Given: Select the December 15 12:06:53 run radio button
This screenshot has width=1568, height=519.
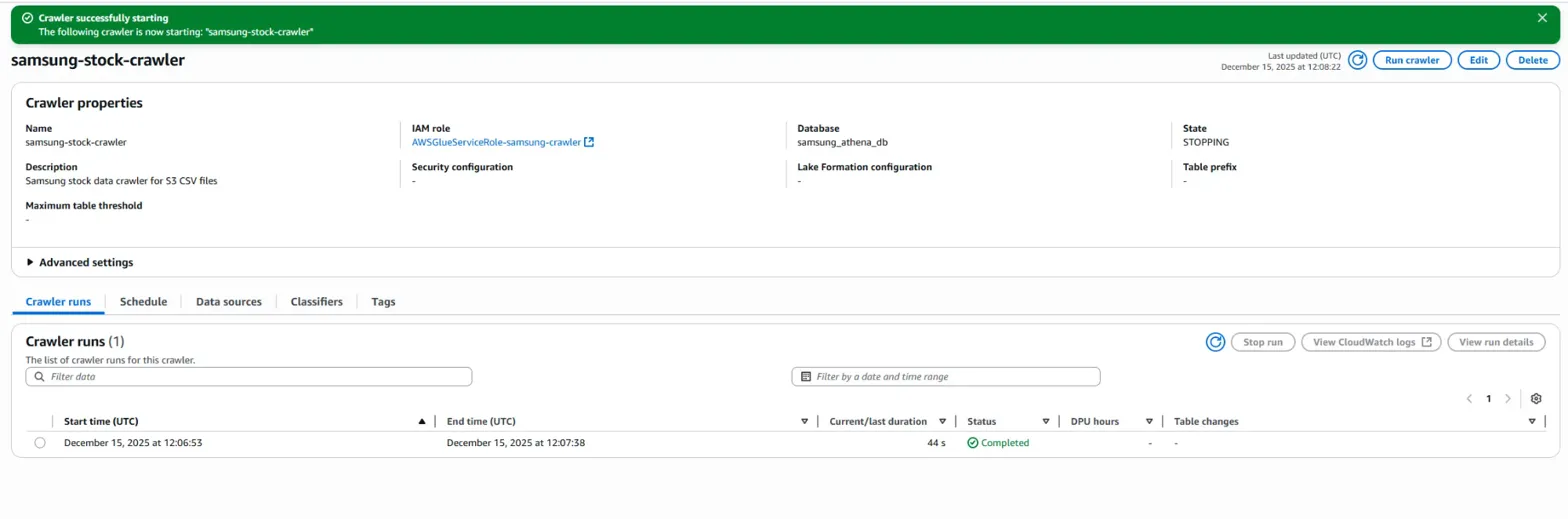Looking at the screenshot, I should (40, 443).
